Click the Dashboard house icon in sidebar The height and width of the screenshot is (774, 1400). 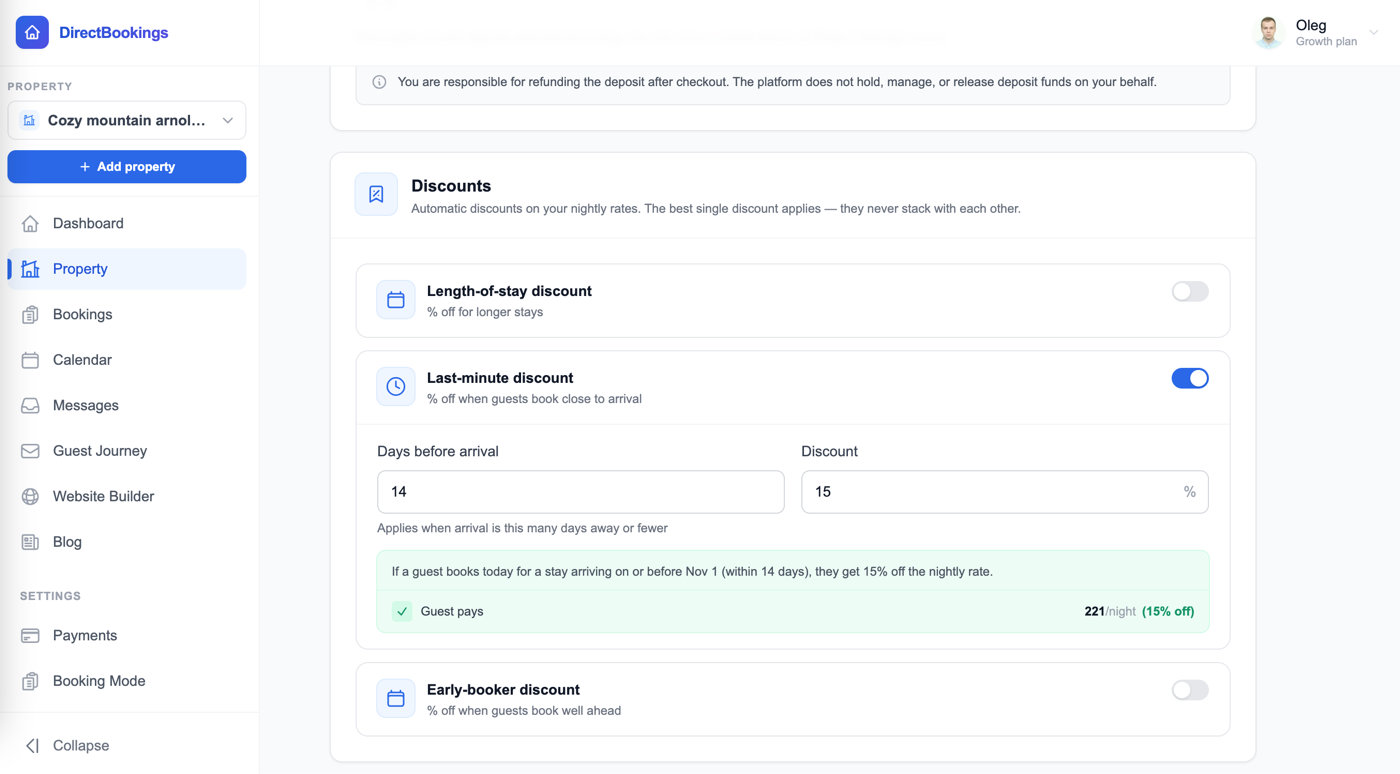(x=30, y=223)
